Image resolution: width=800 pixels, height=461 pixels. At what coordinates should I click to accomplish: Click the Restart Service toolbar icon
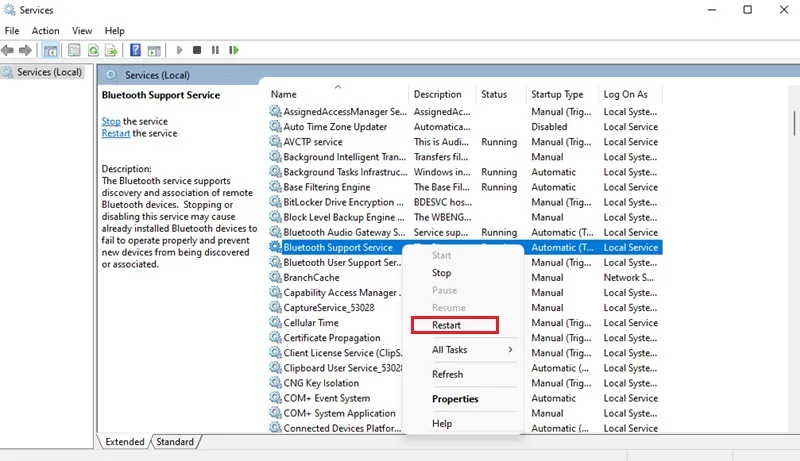(234, 50)
